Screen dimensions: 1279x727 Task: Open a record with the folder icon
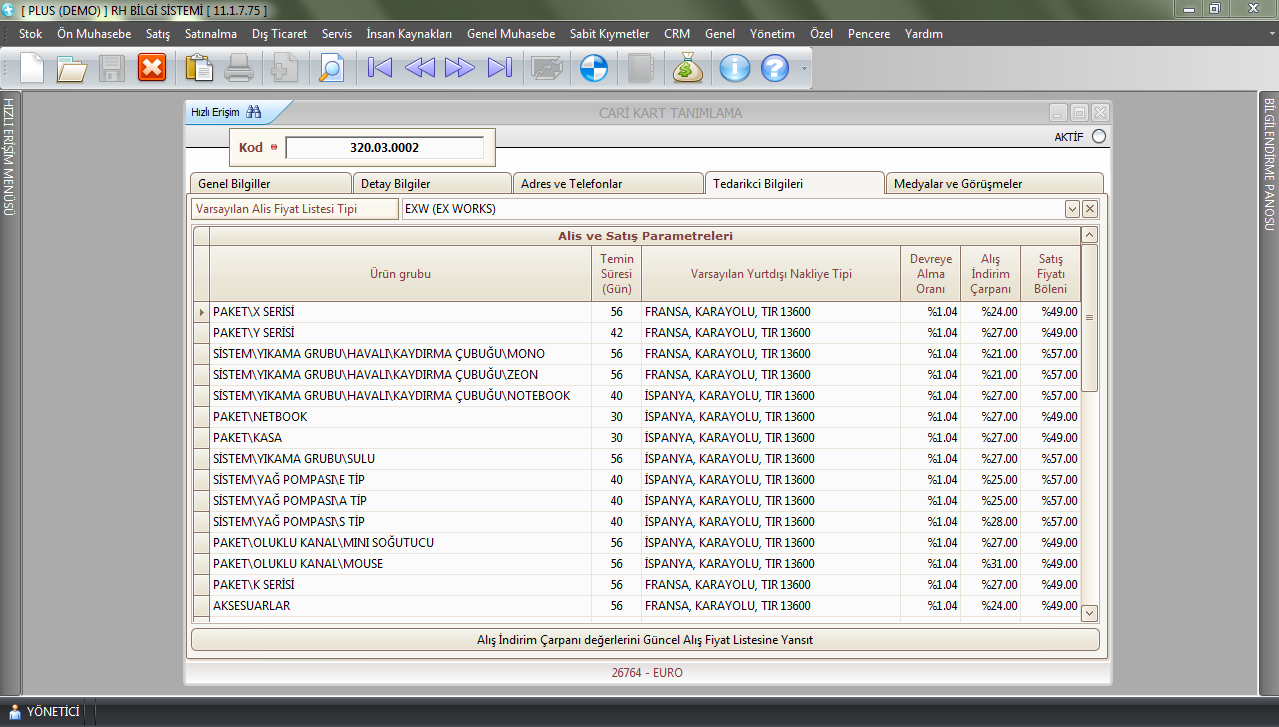72,68
